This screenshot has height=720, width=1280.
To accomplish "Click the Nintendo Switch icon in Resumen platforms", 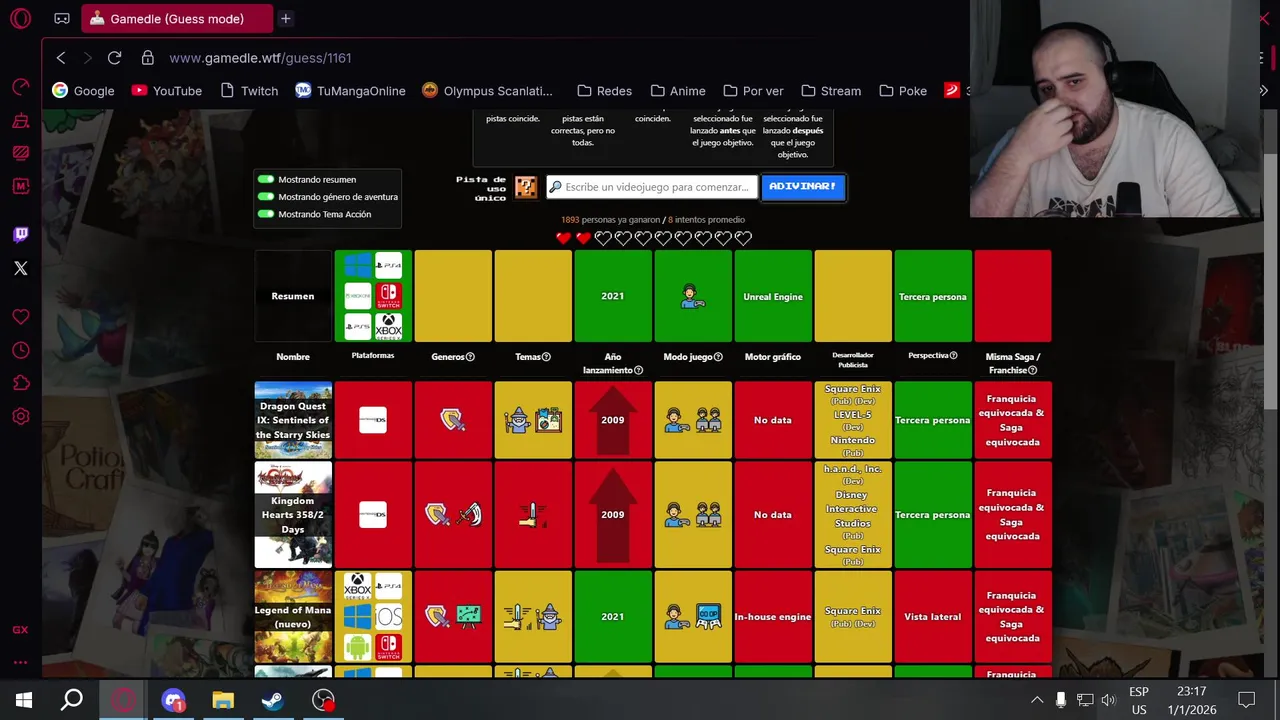I will pos(388,296).
